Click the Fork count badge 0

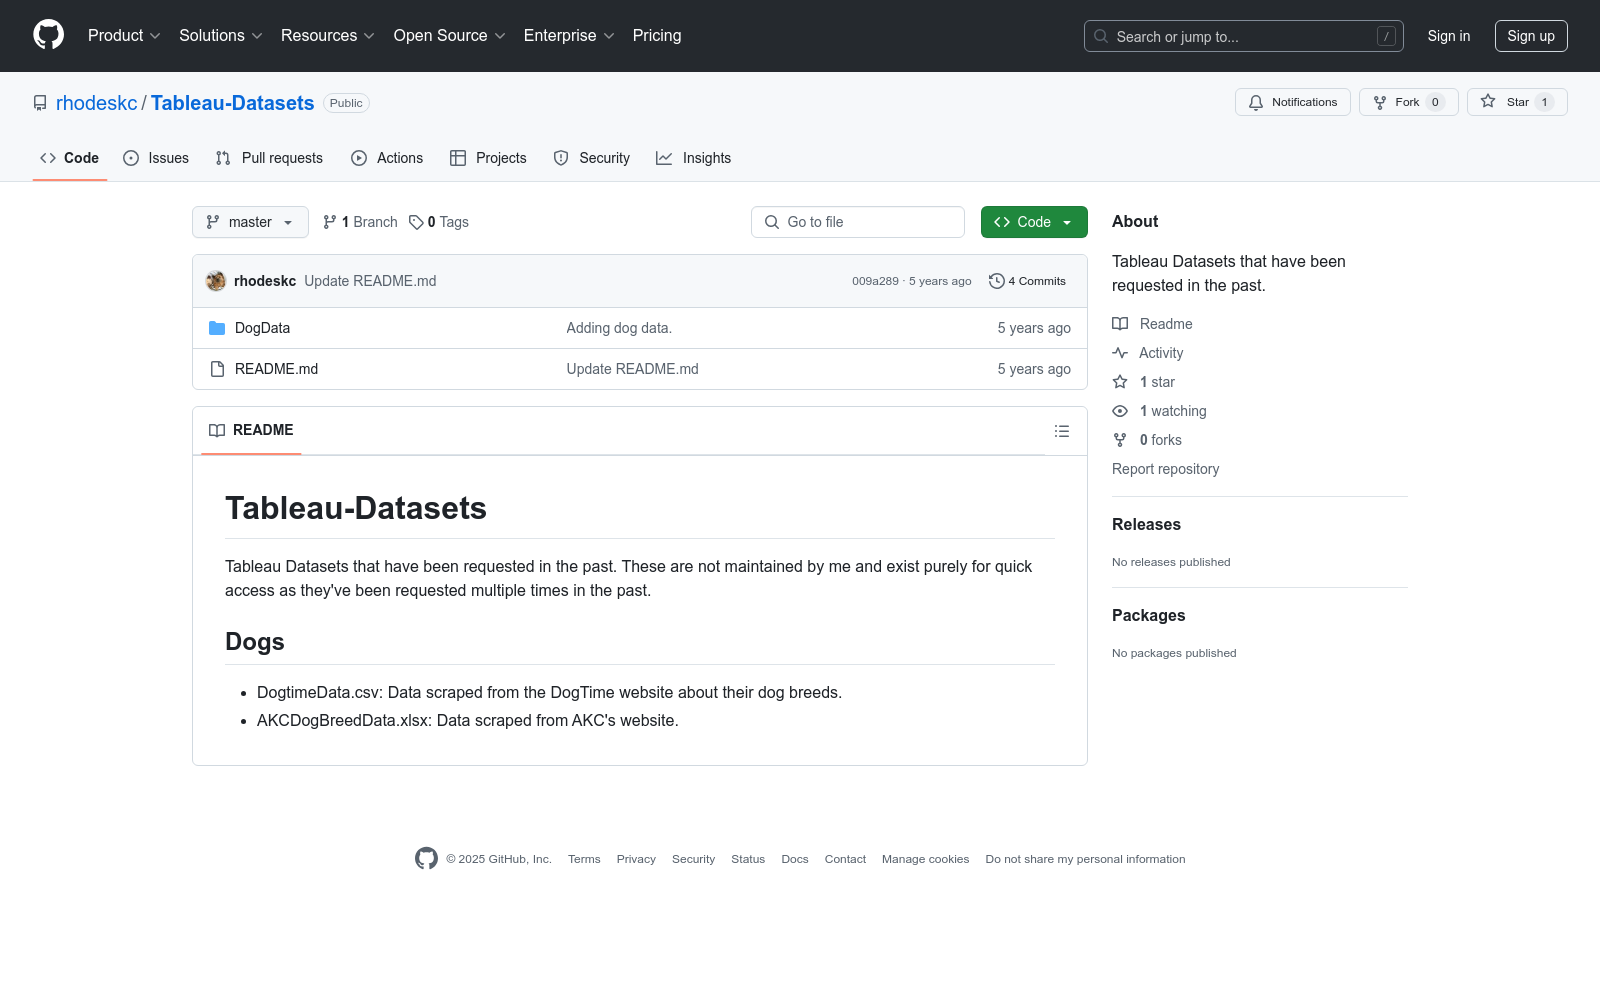click(1435, 102)
